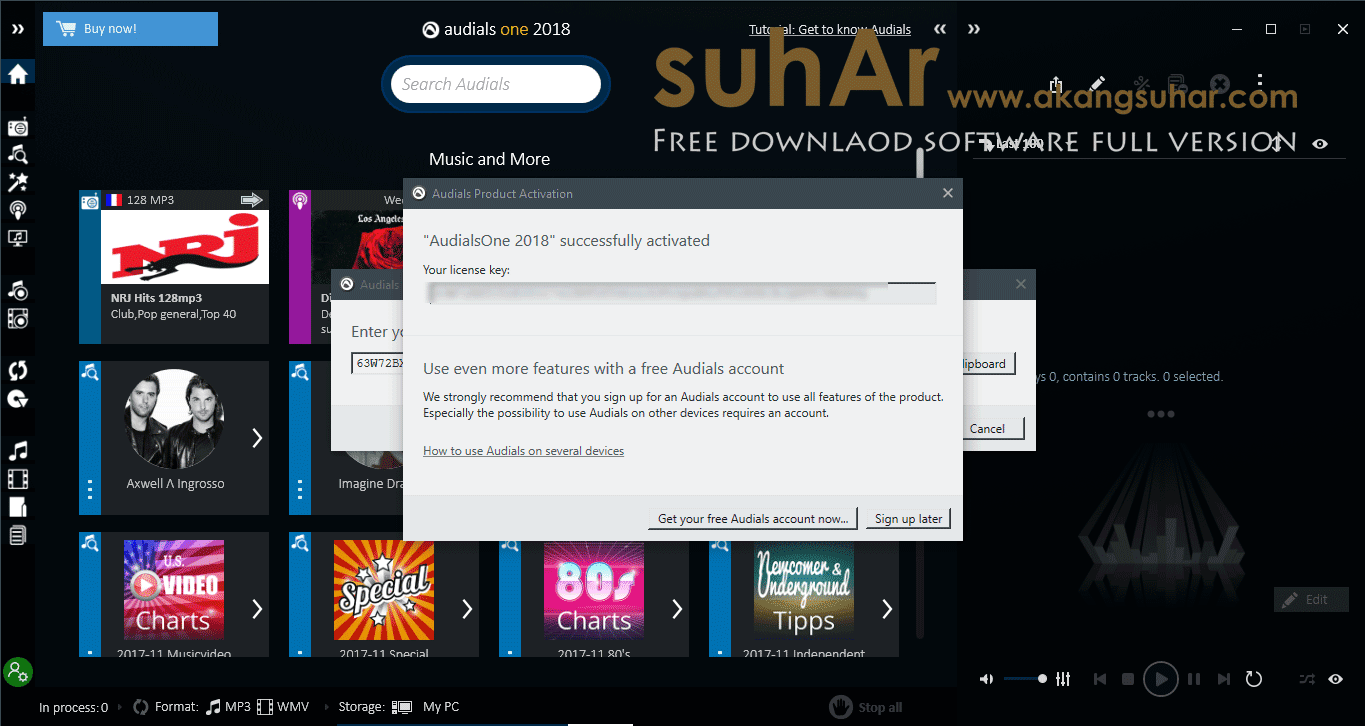Expand the left sidebar with the top double-arrow
Viewport: 1365px width, 726px height.
pyautogui.click(x=17, y=29)
